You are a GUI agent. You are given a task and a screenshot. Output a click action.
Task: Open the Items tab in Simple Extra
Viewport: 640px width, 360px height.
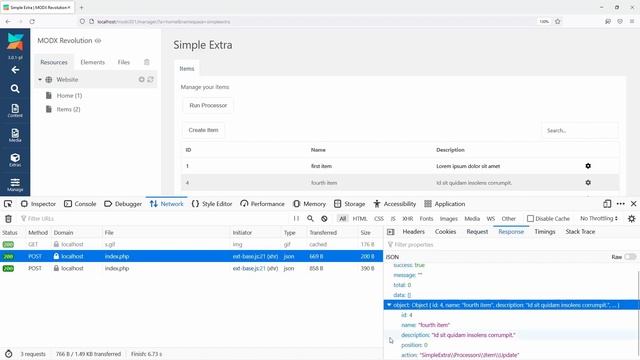pos(187,69)
